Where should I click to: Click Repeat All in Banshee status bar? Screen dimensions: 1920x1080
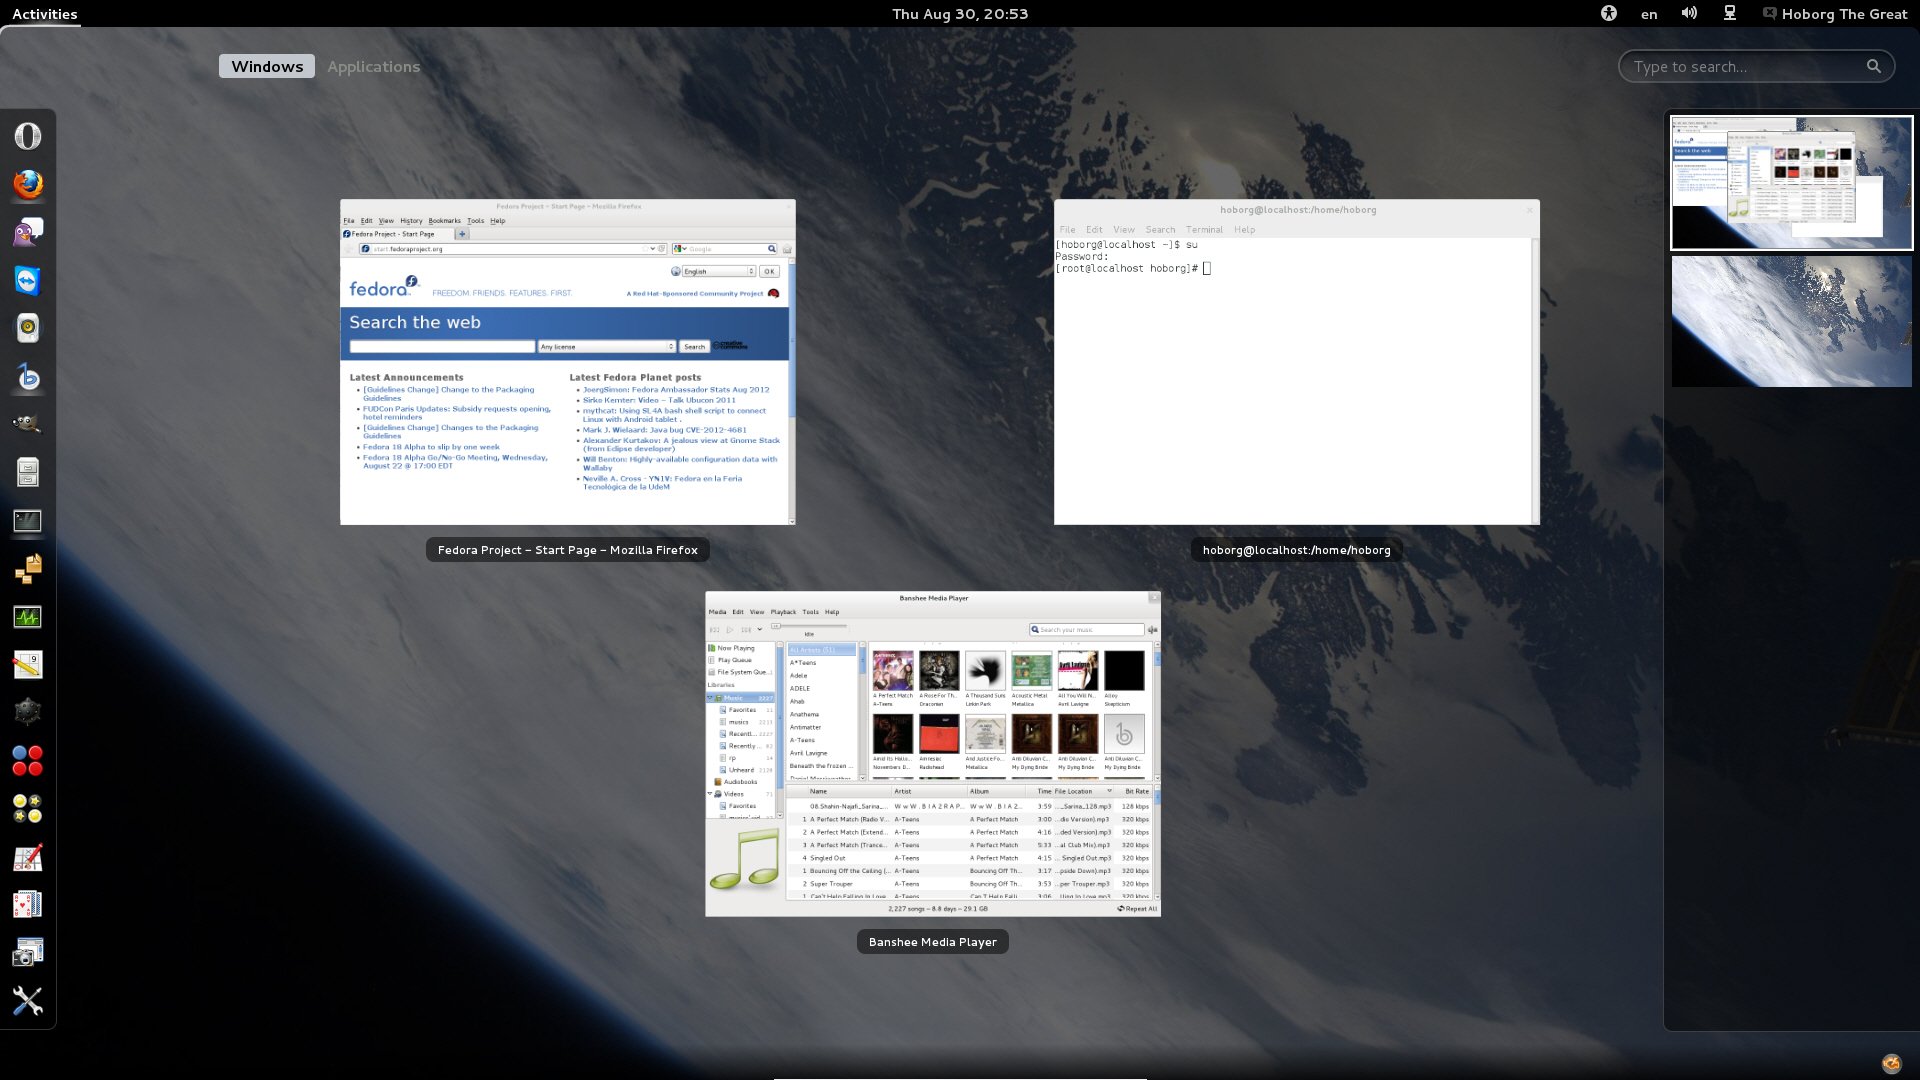[1137, 909]
